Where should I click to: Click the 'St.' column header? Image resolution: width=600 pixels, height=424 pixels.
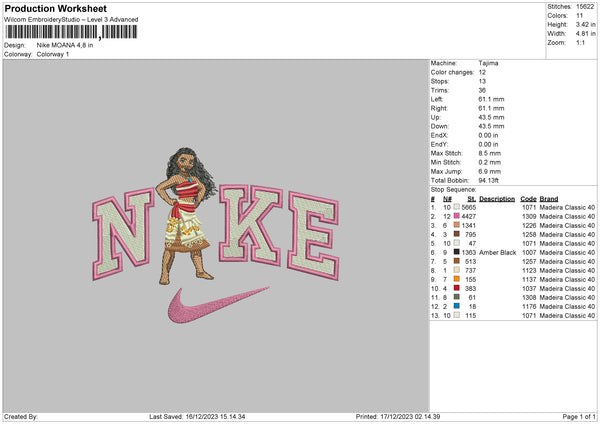(x=471, y=199)
